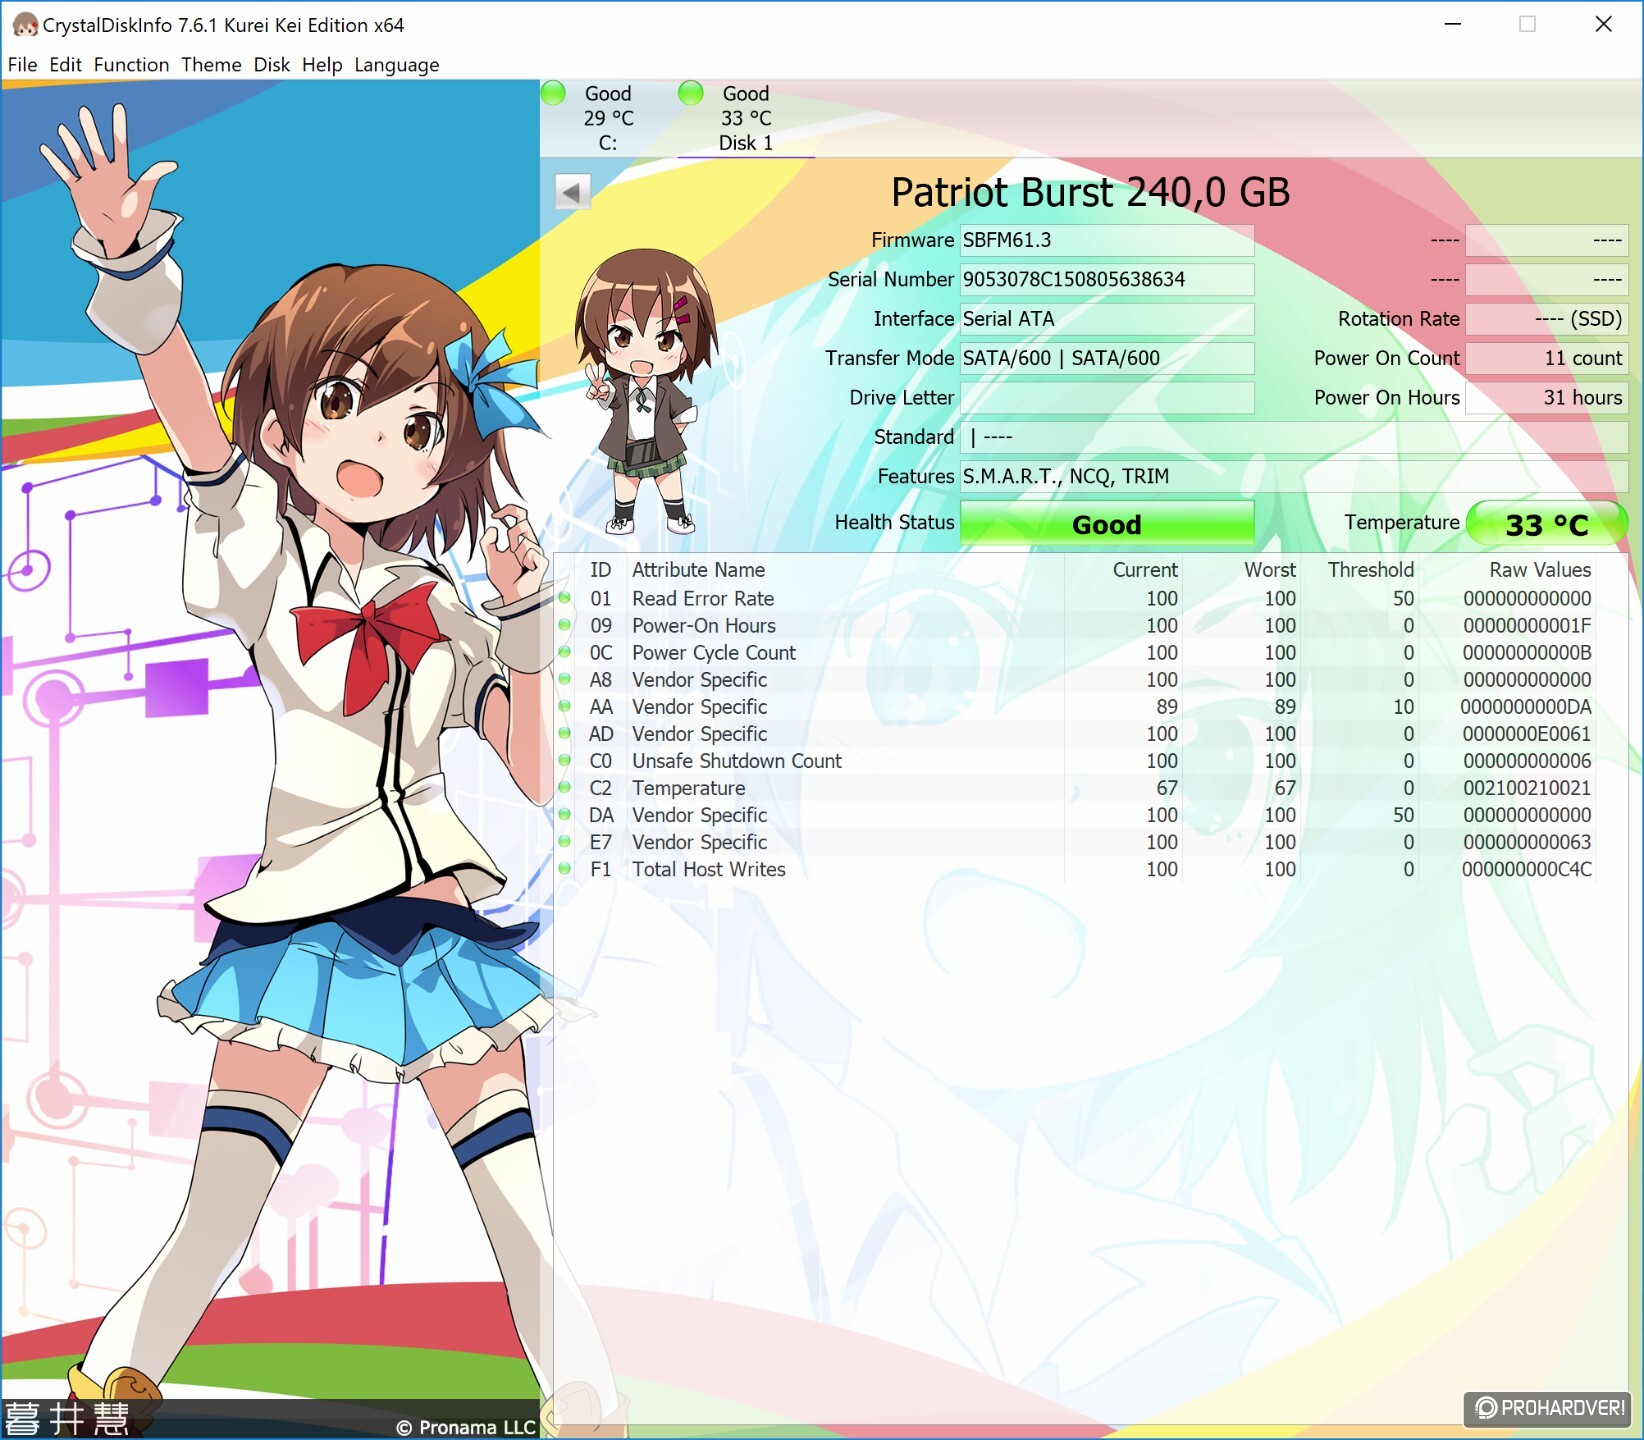Click the green status circle for C: drive

pyautogui.click(x=553, y=93)
